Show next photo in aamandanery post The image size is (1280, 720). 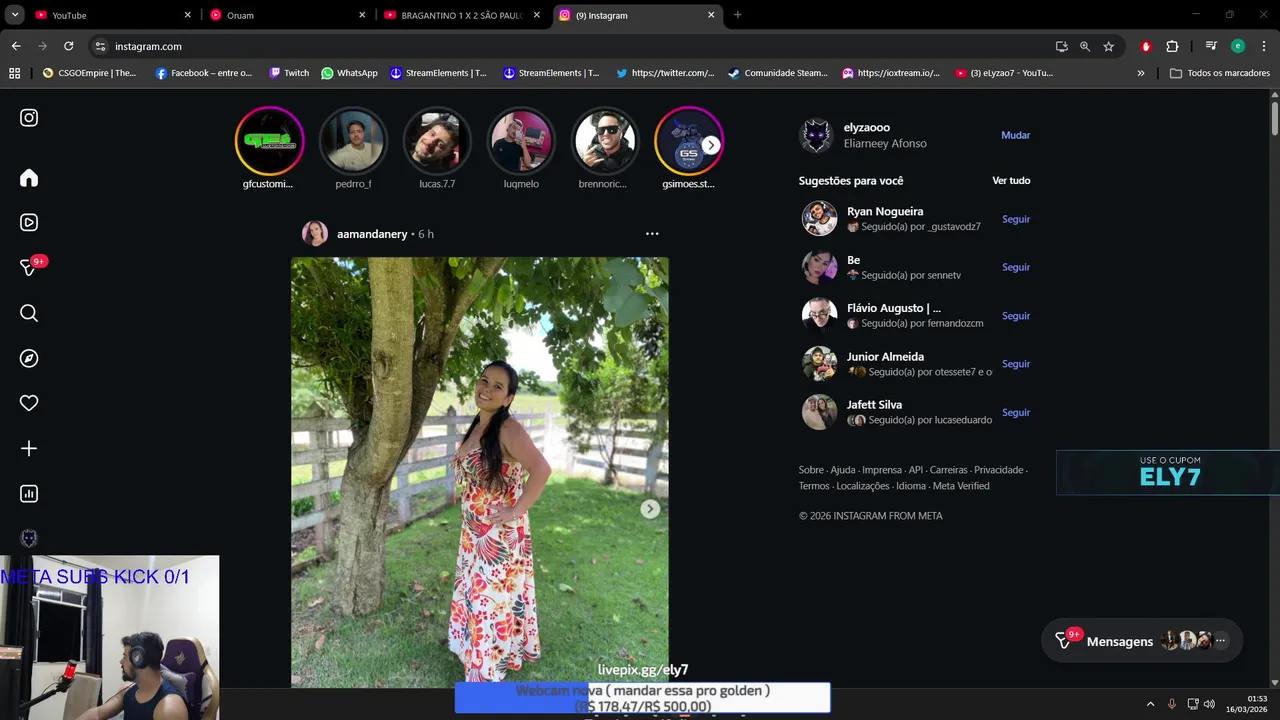(650, 509)
